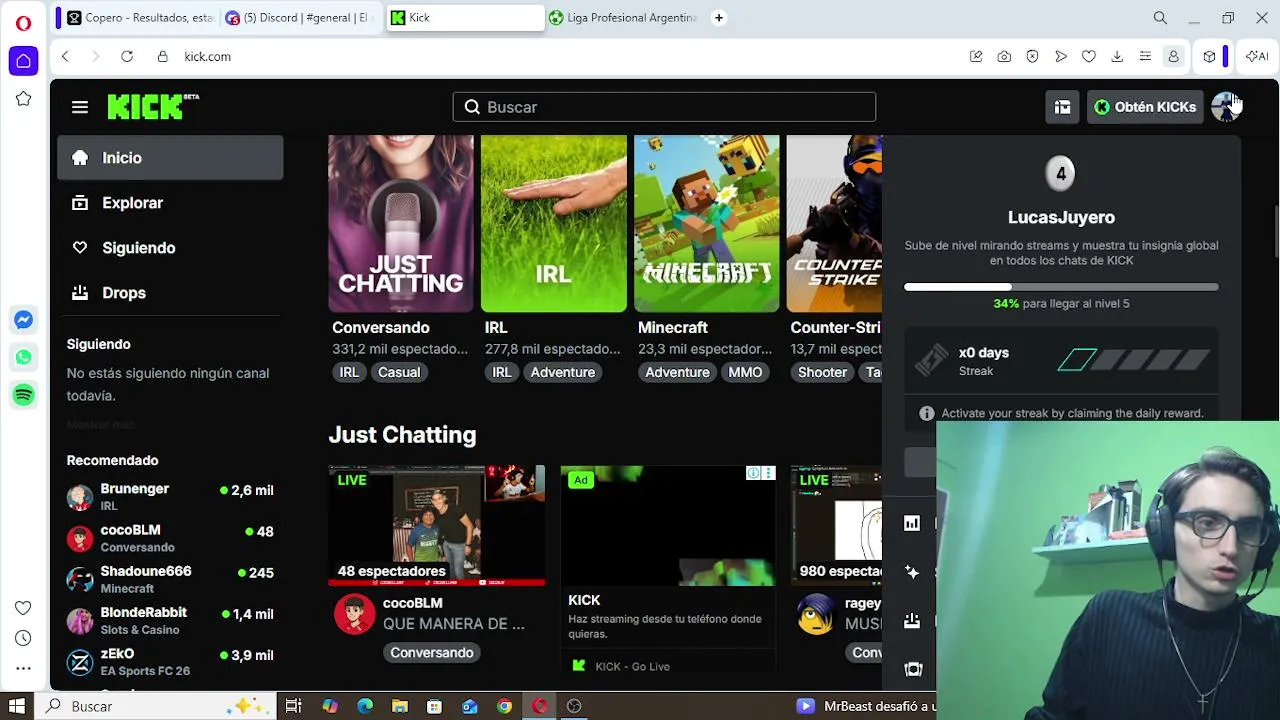
Task: Click the KICK logo
Action: pyautogui.click(x=153, y=107)
